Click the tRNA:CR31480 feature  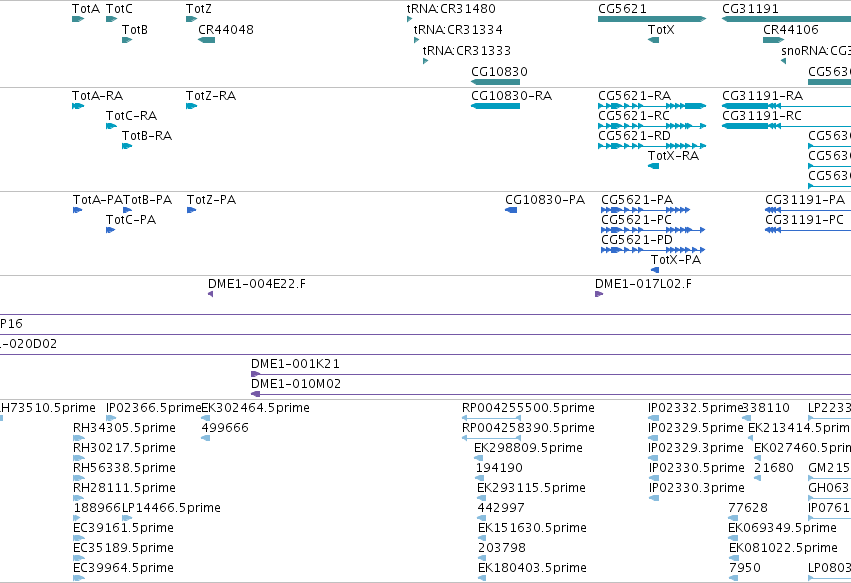pos(409,19)
